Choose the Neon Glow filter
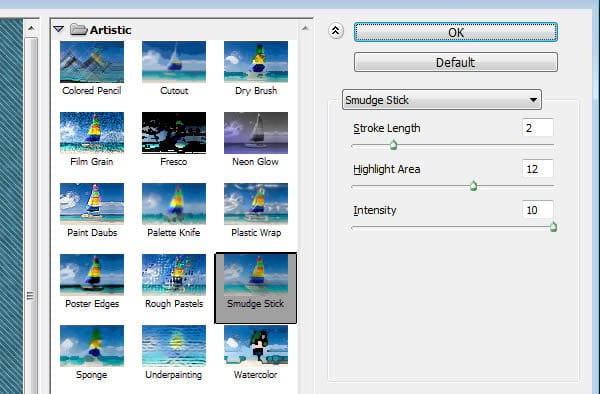 (256, 133)
